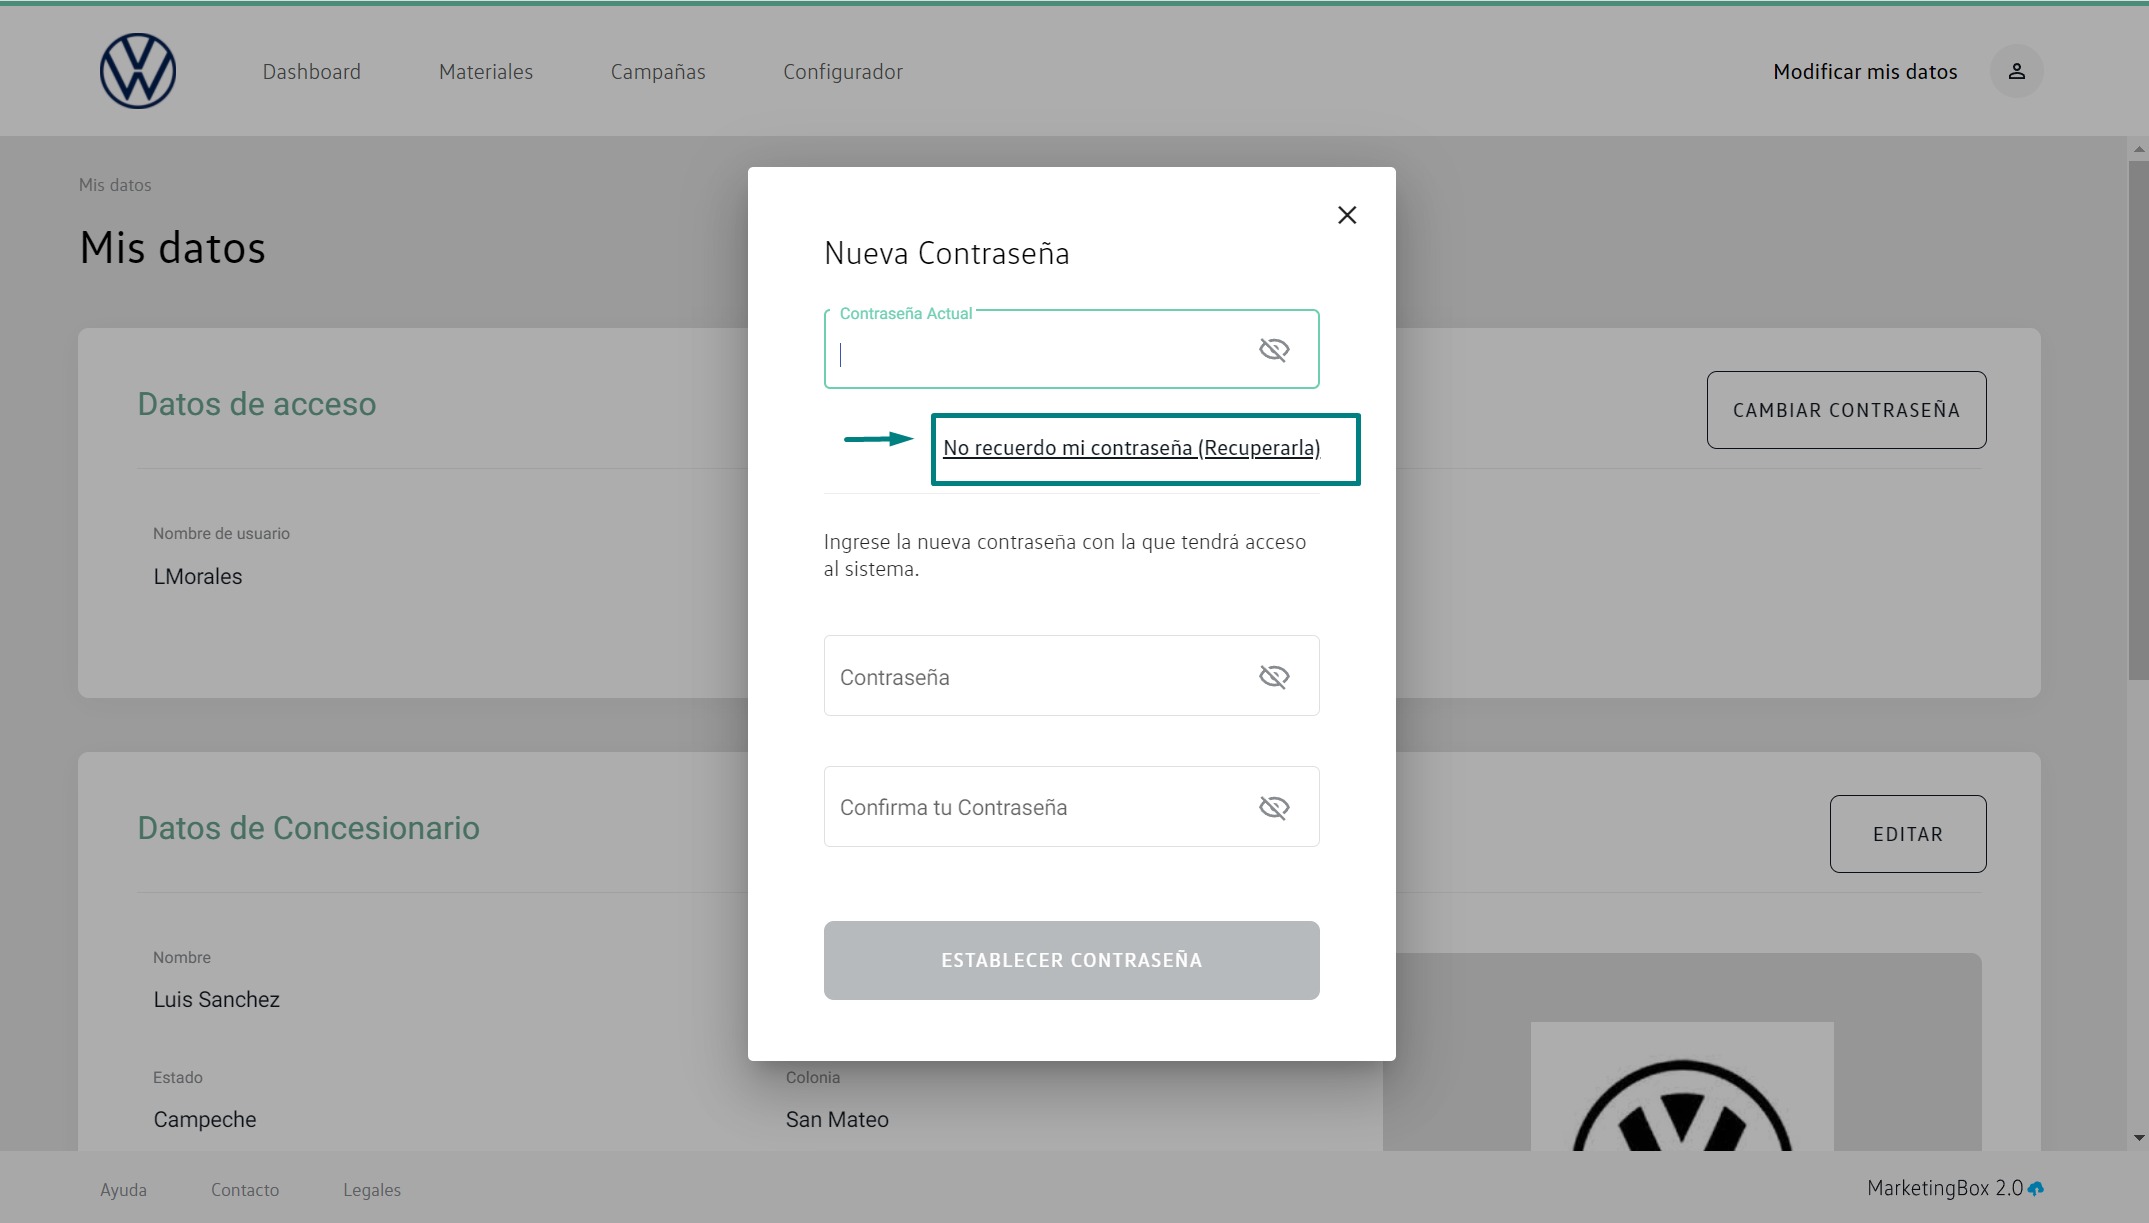Click the Cambiar Contraseña button
This screenshot has height=1223, width=2149.
click(1845, 410)
